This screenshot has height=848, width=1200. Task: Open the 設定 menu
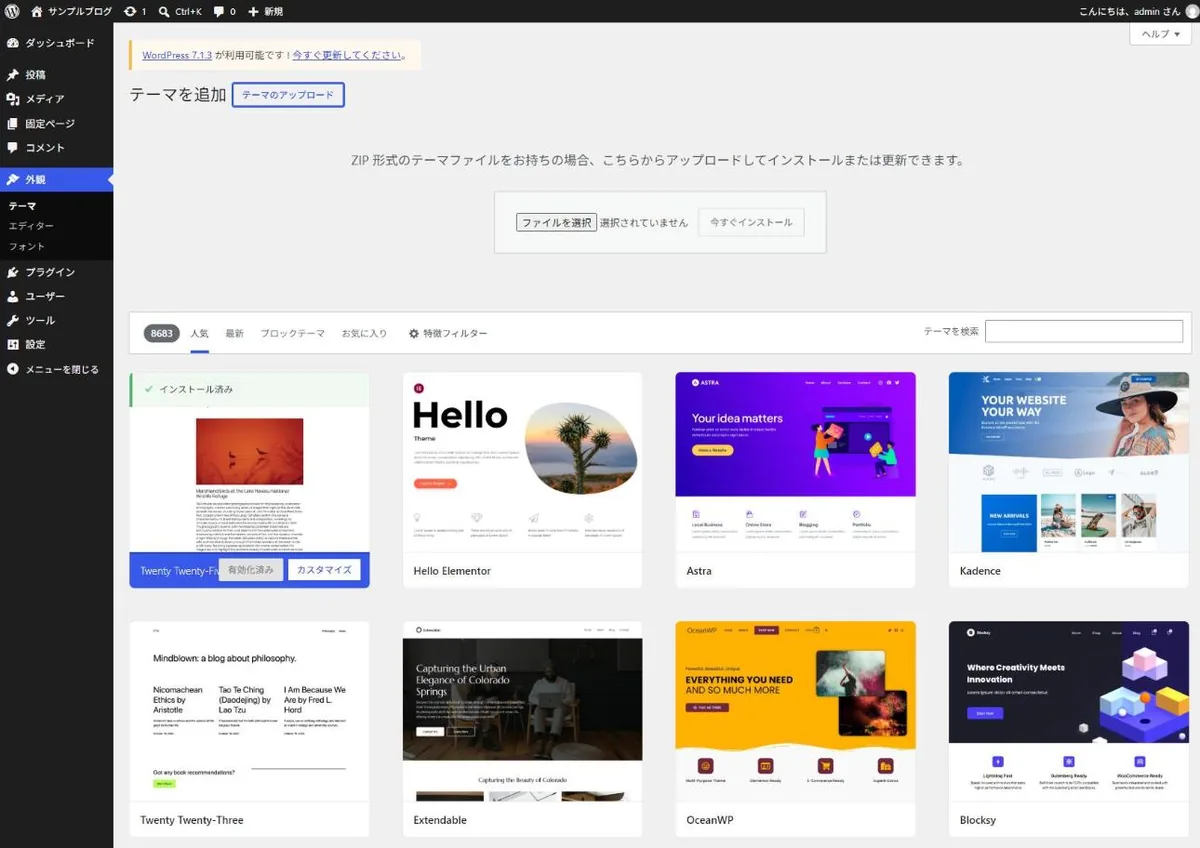pyautogui.click(x=56, y=344)
